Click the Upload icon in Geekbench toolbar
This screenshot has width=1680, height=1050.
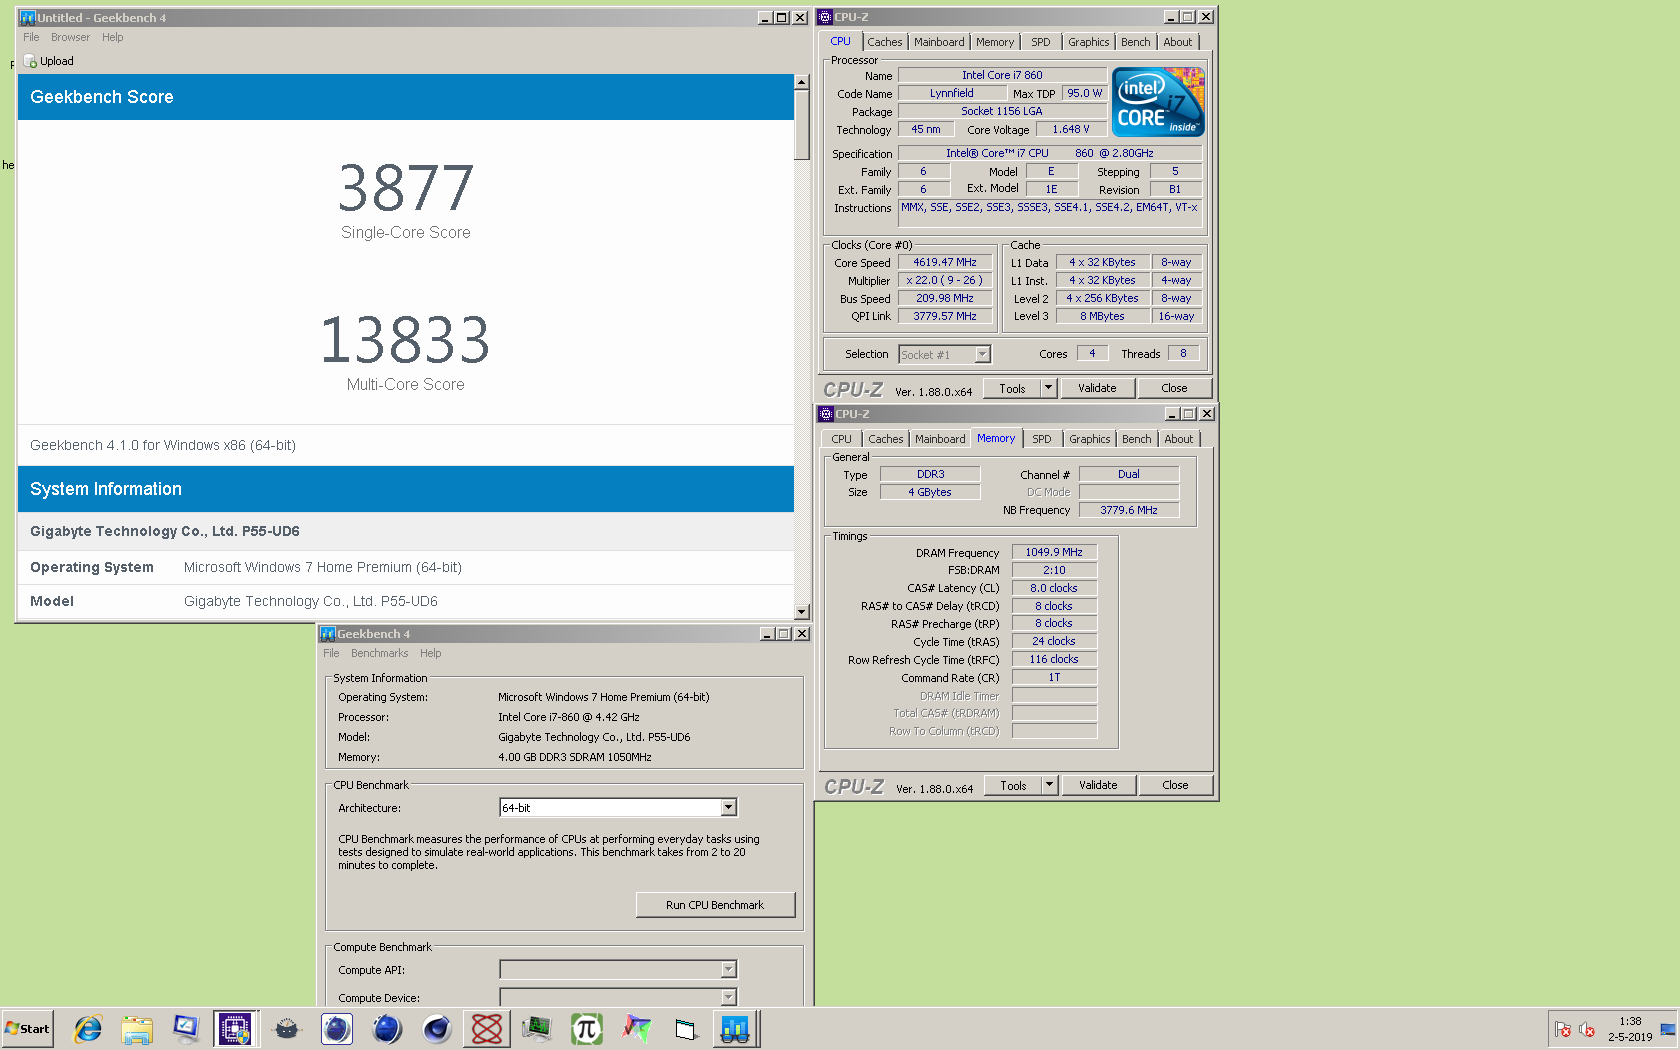(x=30, y=61)
